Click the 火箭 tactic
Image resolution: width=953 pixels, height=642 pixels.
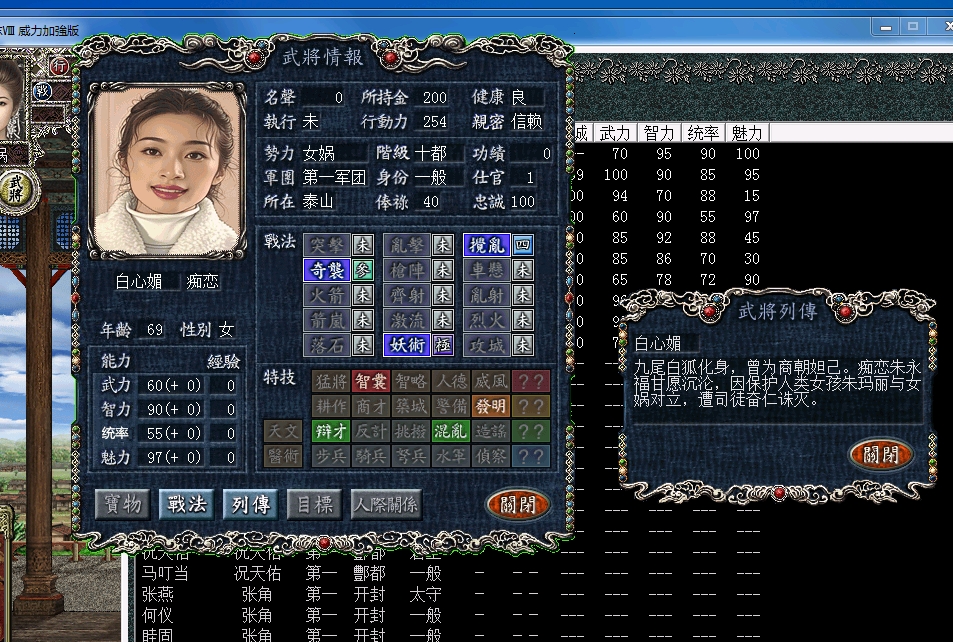pyautogui.click(x=327, y=295)
